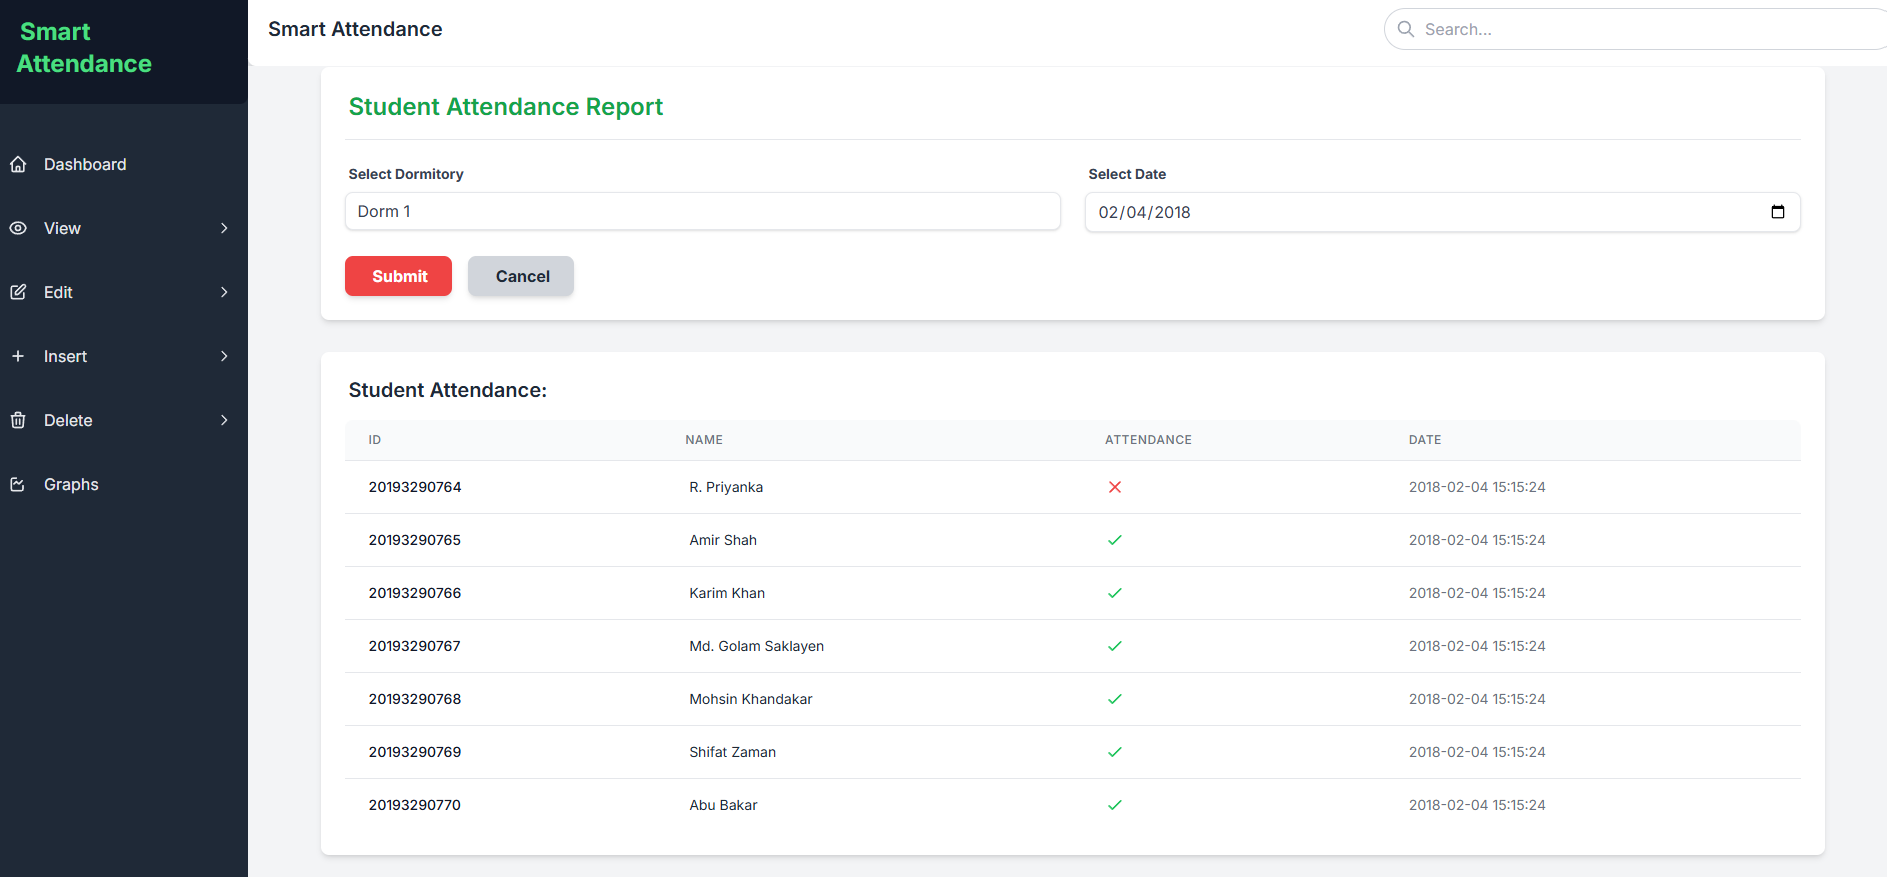The height and width of the screenshot is (877, 1887).
Task: Expand the Delete submenu chevron
Action: [x=224, y=420]
